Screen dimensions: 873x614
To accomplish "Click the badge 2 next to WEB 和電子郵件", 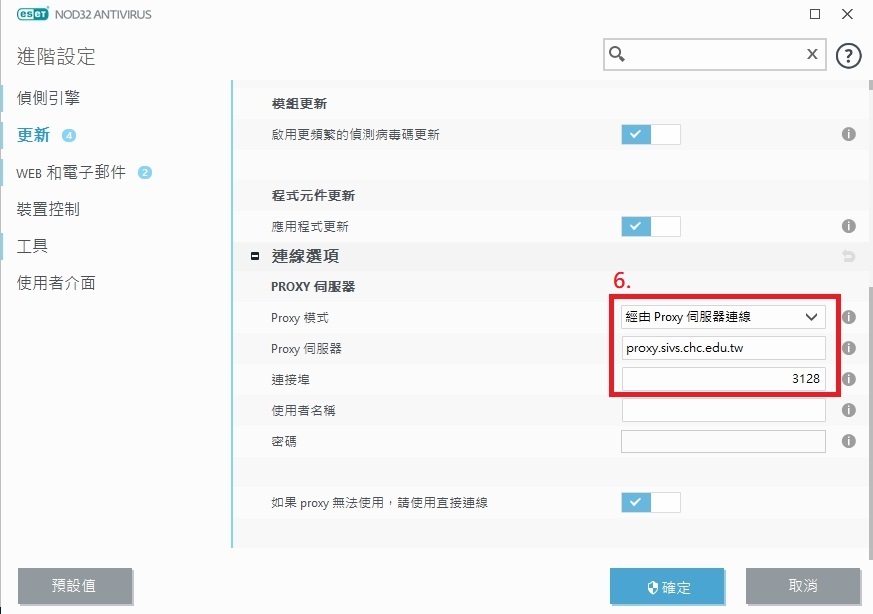I will coord(145,173).
